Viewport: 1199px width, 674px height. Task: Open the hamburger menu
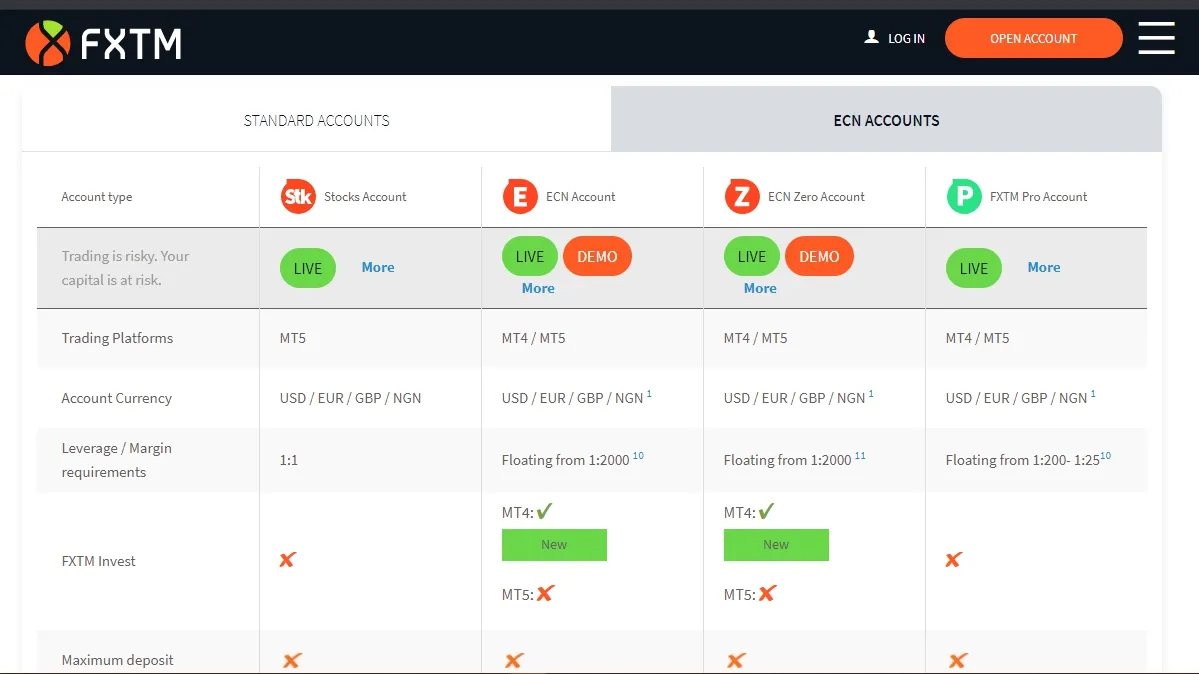pos(1156,38)
